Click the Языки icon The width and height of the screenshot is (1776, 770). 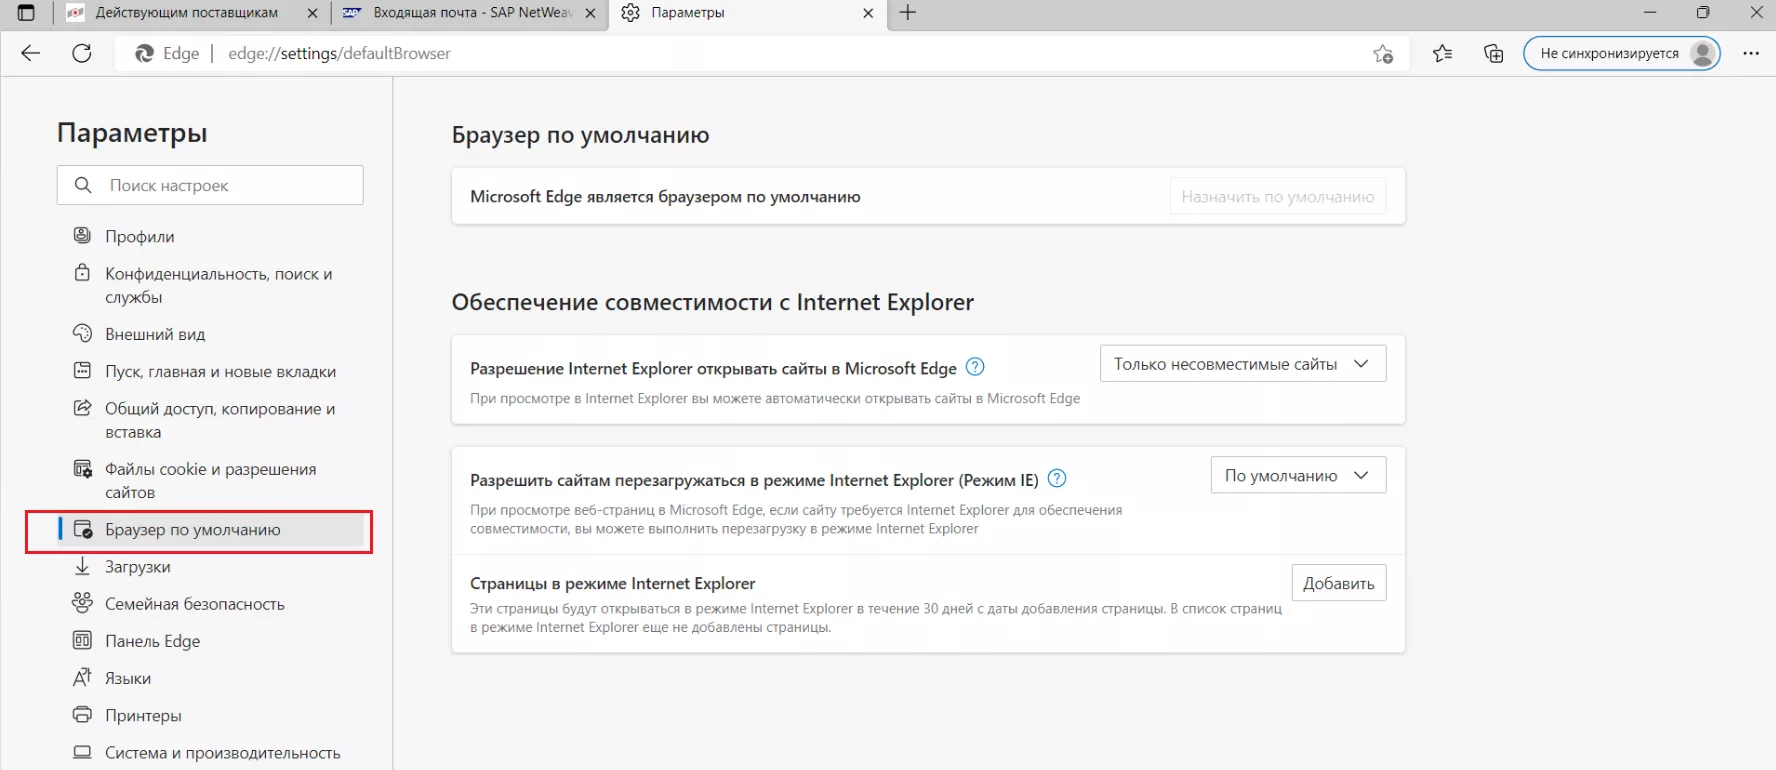[x=82, y=677]
